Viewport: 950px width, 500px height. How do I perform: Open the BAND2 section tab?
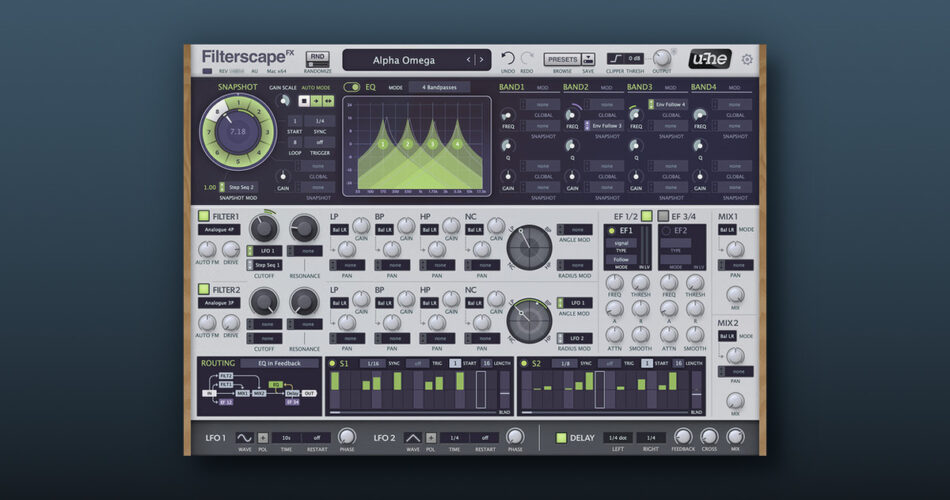click(x=575, y=88)
